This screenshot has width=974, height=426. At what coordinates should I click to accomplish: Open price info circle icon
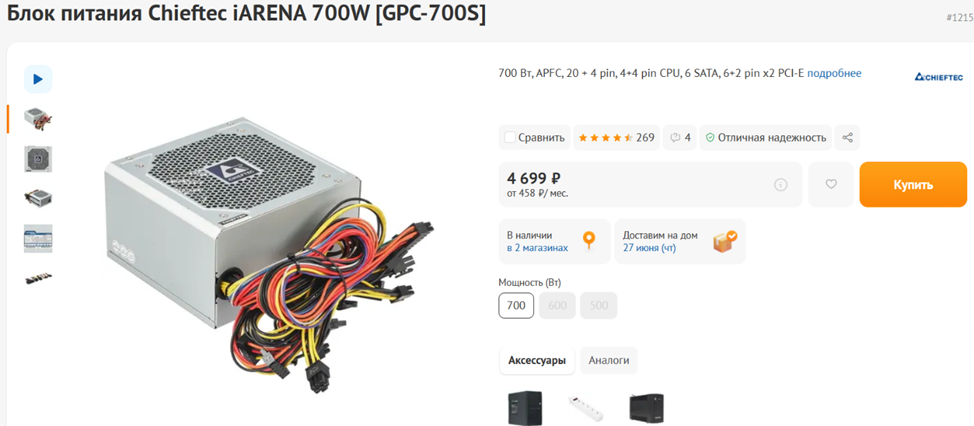pos(781,184)
